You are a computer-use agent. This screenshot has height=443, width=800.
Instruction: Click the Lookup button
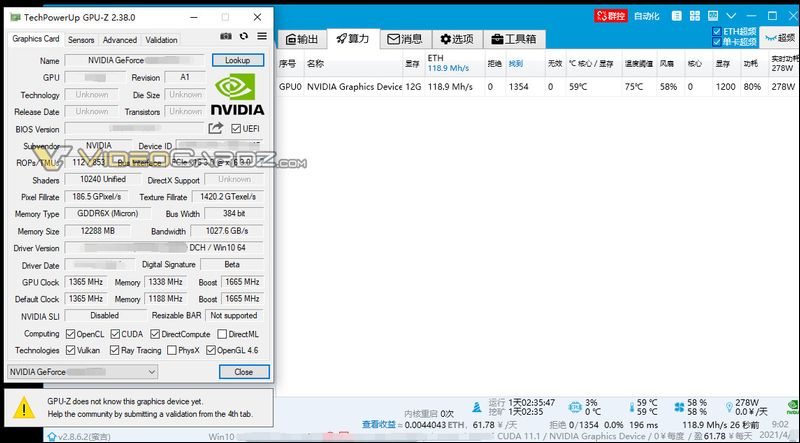(x=238, y=60)
